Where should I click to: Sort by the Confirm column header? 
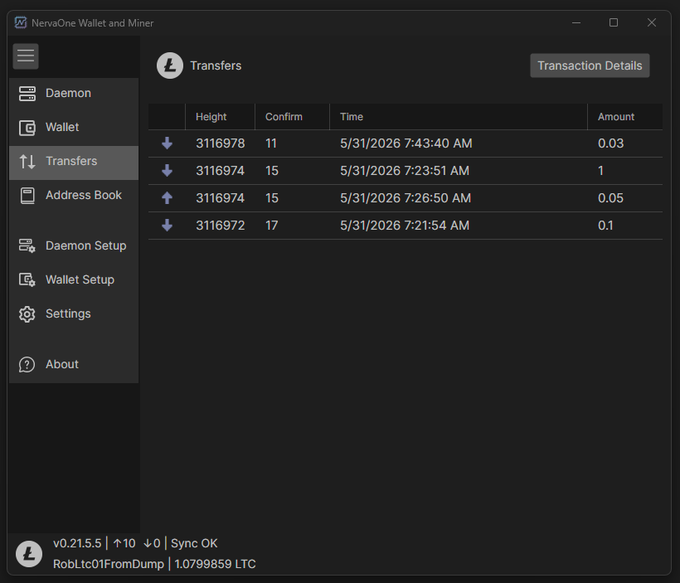point(292,117)
